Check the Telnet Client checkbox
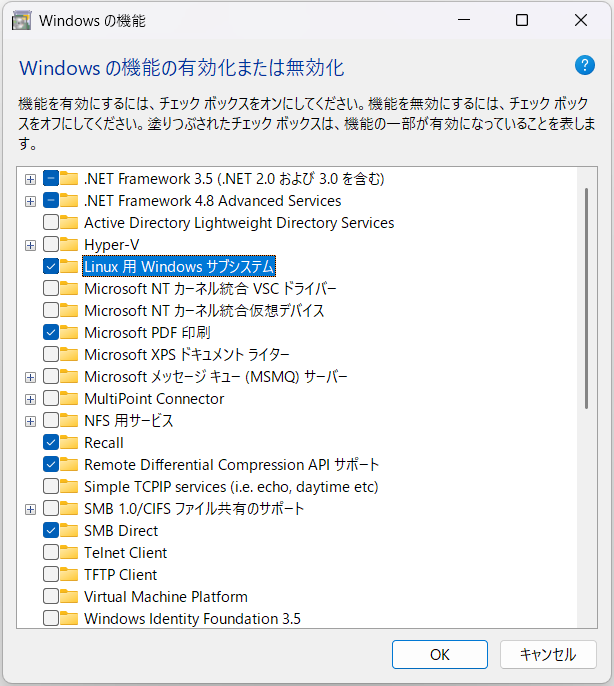This screenshot has height=686, width=614. click(x=51, y=552)
